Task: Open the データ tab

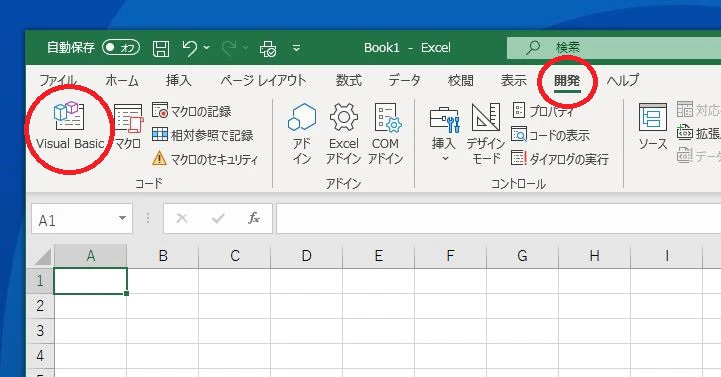Action: (x=404, y=80)
